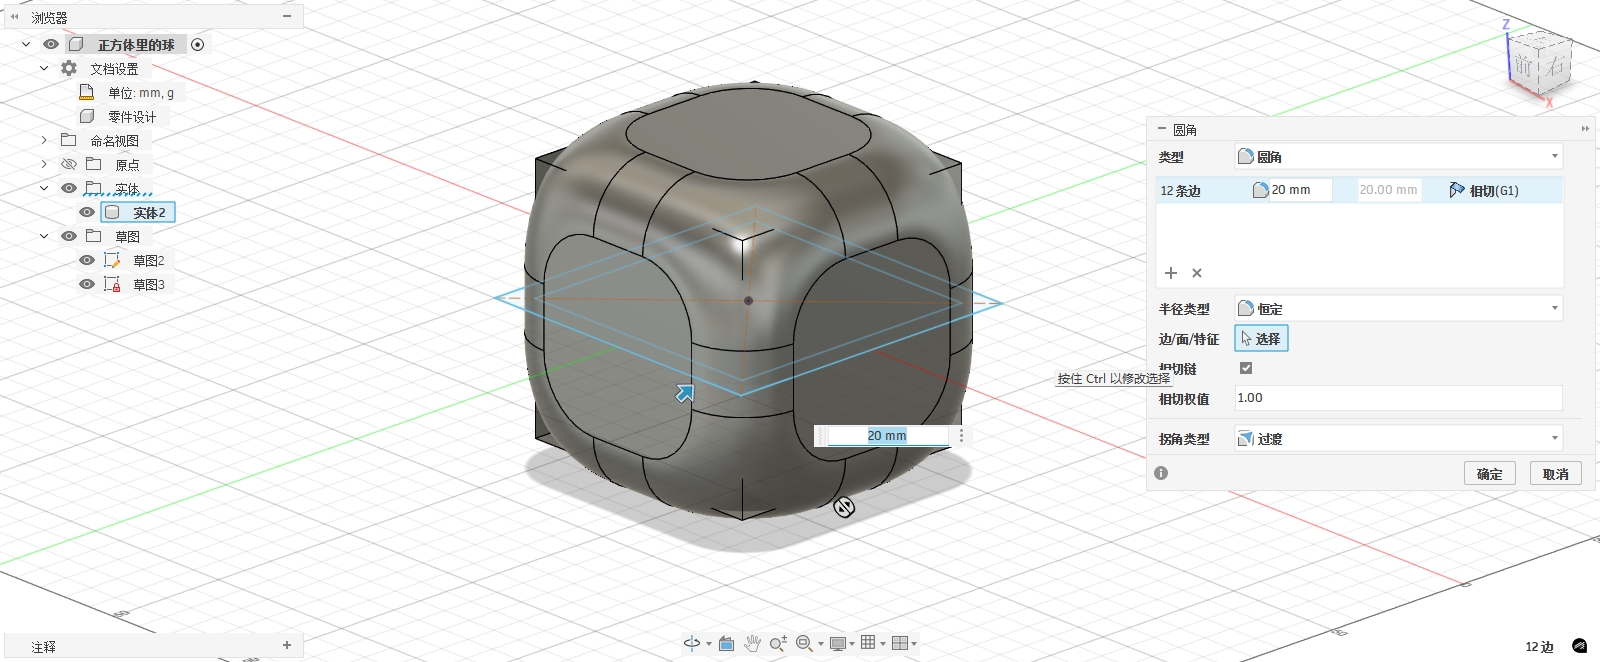The width and height of the screenshot is (1600, 662).
Task: Collapse the 圆角 dialog minus button
Action: tap(1161, 129)
